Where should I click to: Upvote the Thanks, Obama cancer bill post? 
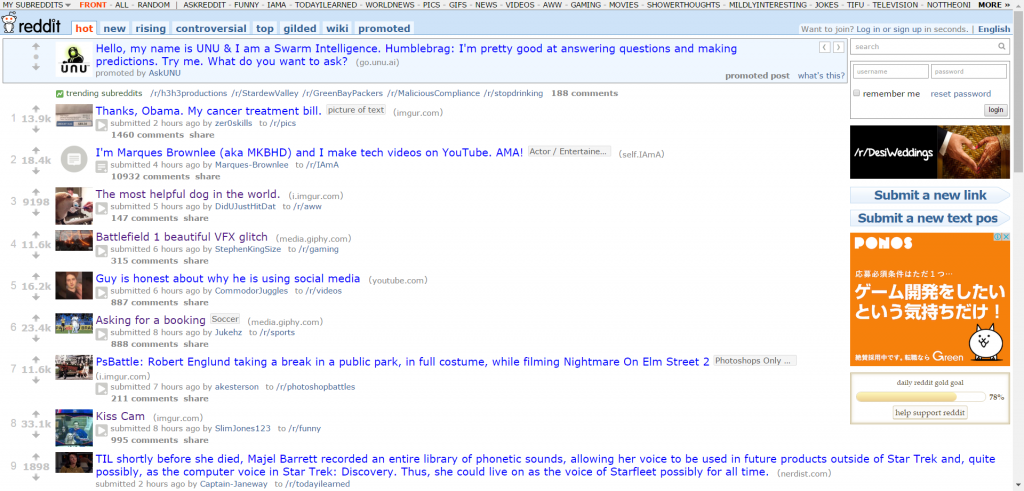pyautogui.click(x=36, y=108)
